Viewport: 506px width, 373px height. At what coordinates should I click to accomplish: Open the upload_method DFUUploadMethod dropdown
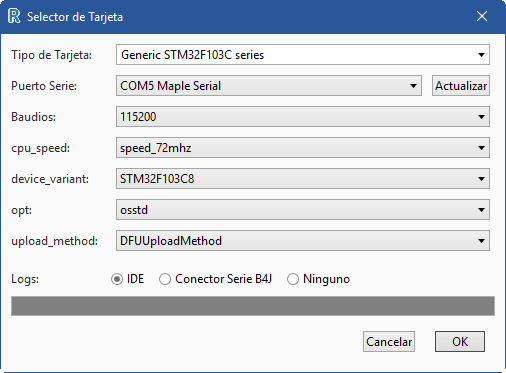[303, 241]
